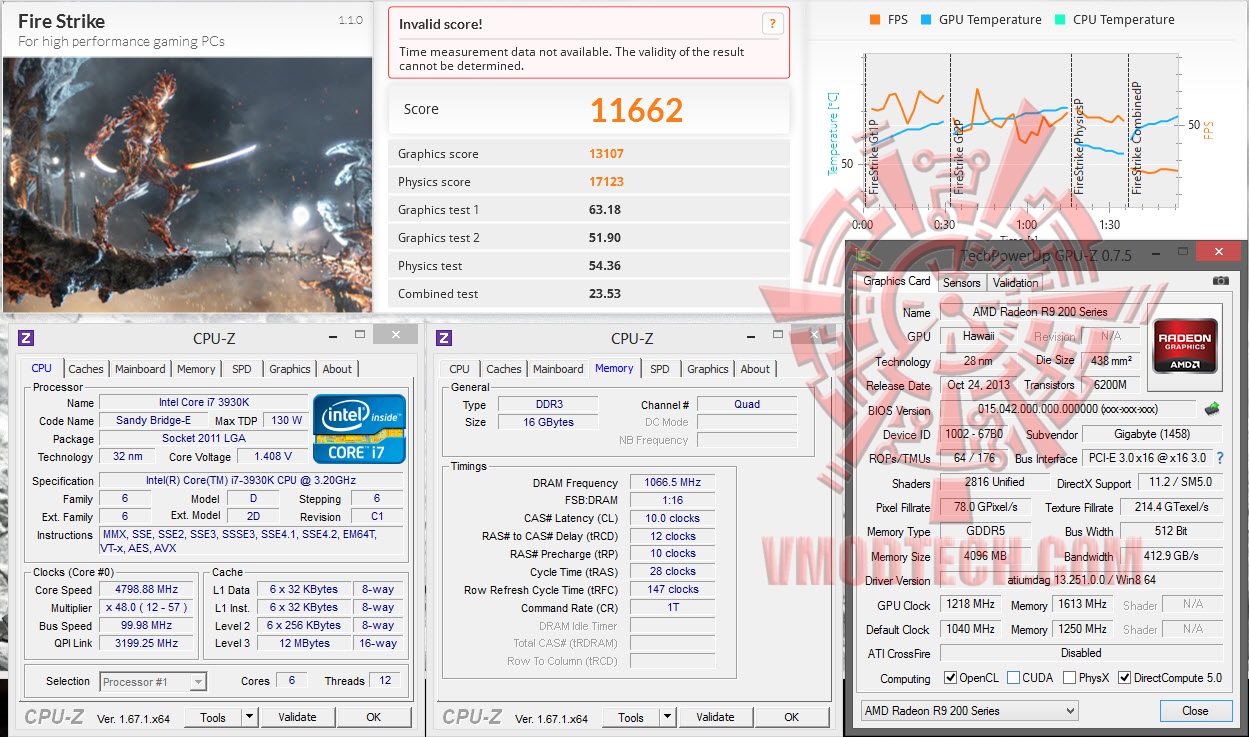Click the CAS# Latency value 10.0 clocks
Viewport: 1249px width, 737px height.
tap(672, 518)
